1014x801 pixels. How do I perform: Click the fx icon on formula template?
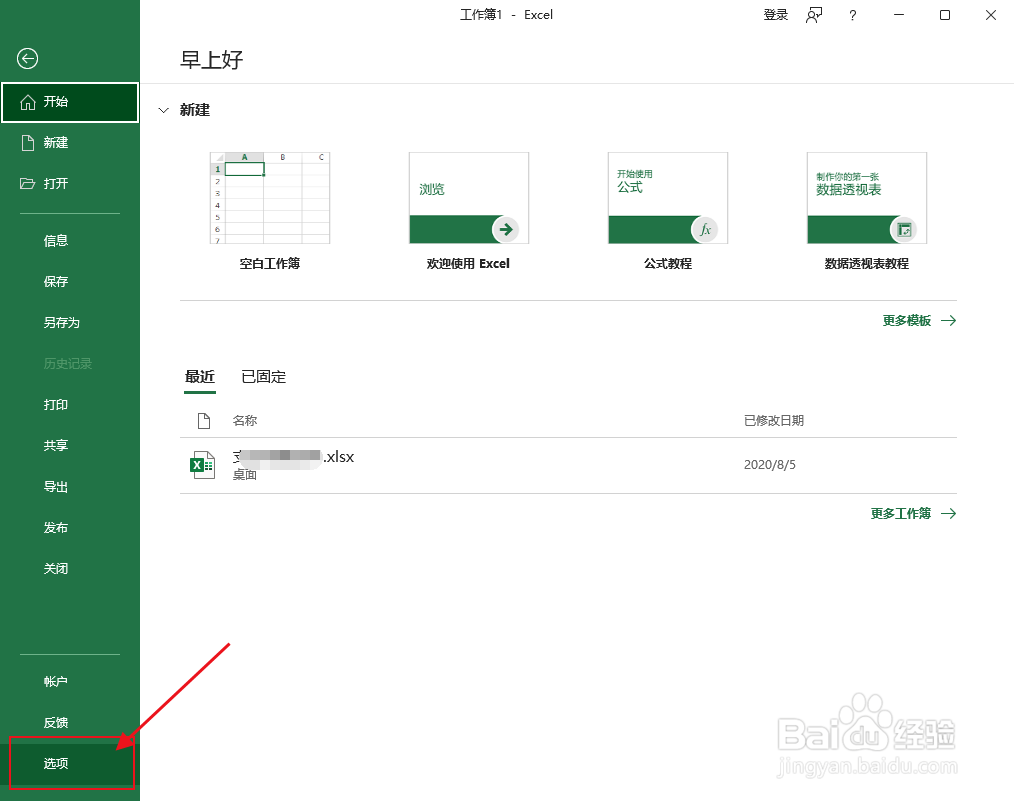(705, 230)
